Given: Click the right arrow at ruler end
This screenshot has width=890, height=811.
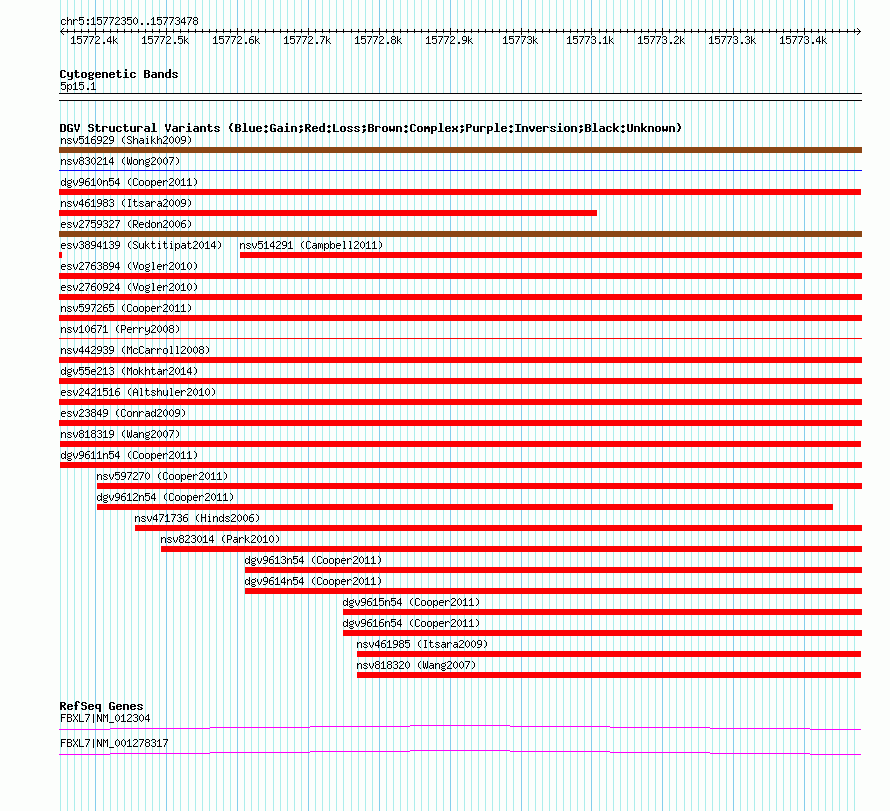Looking at the screenshot, I should click(x=859, y=32).
